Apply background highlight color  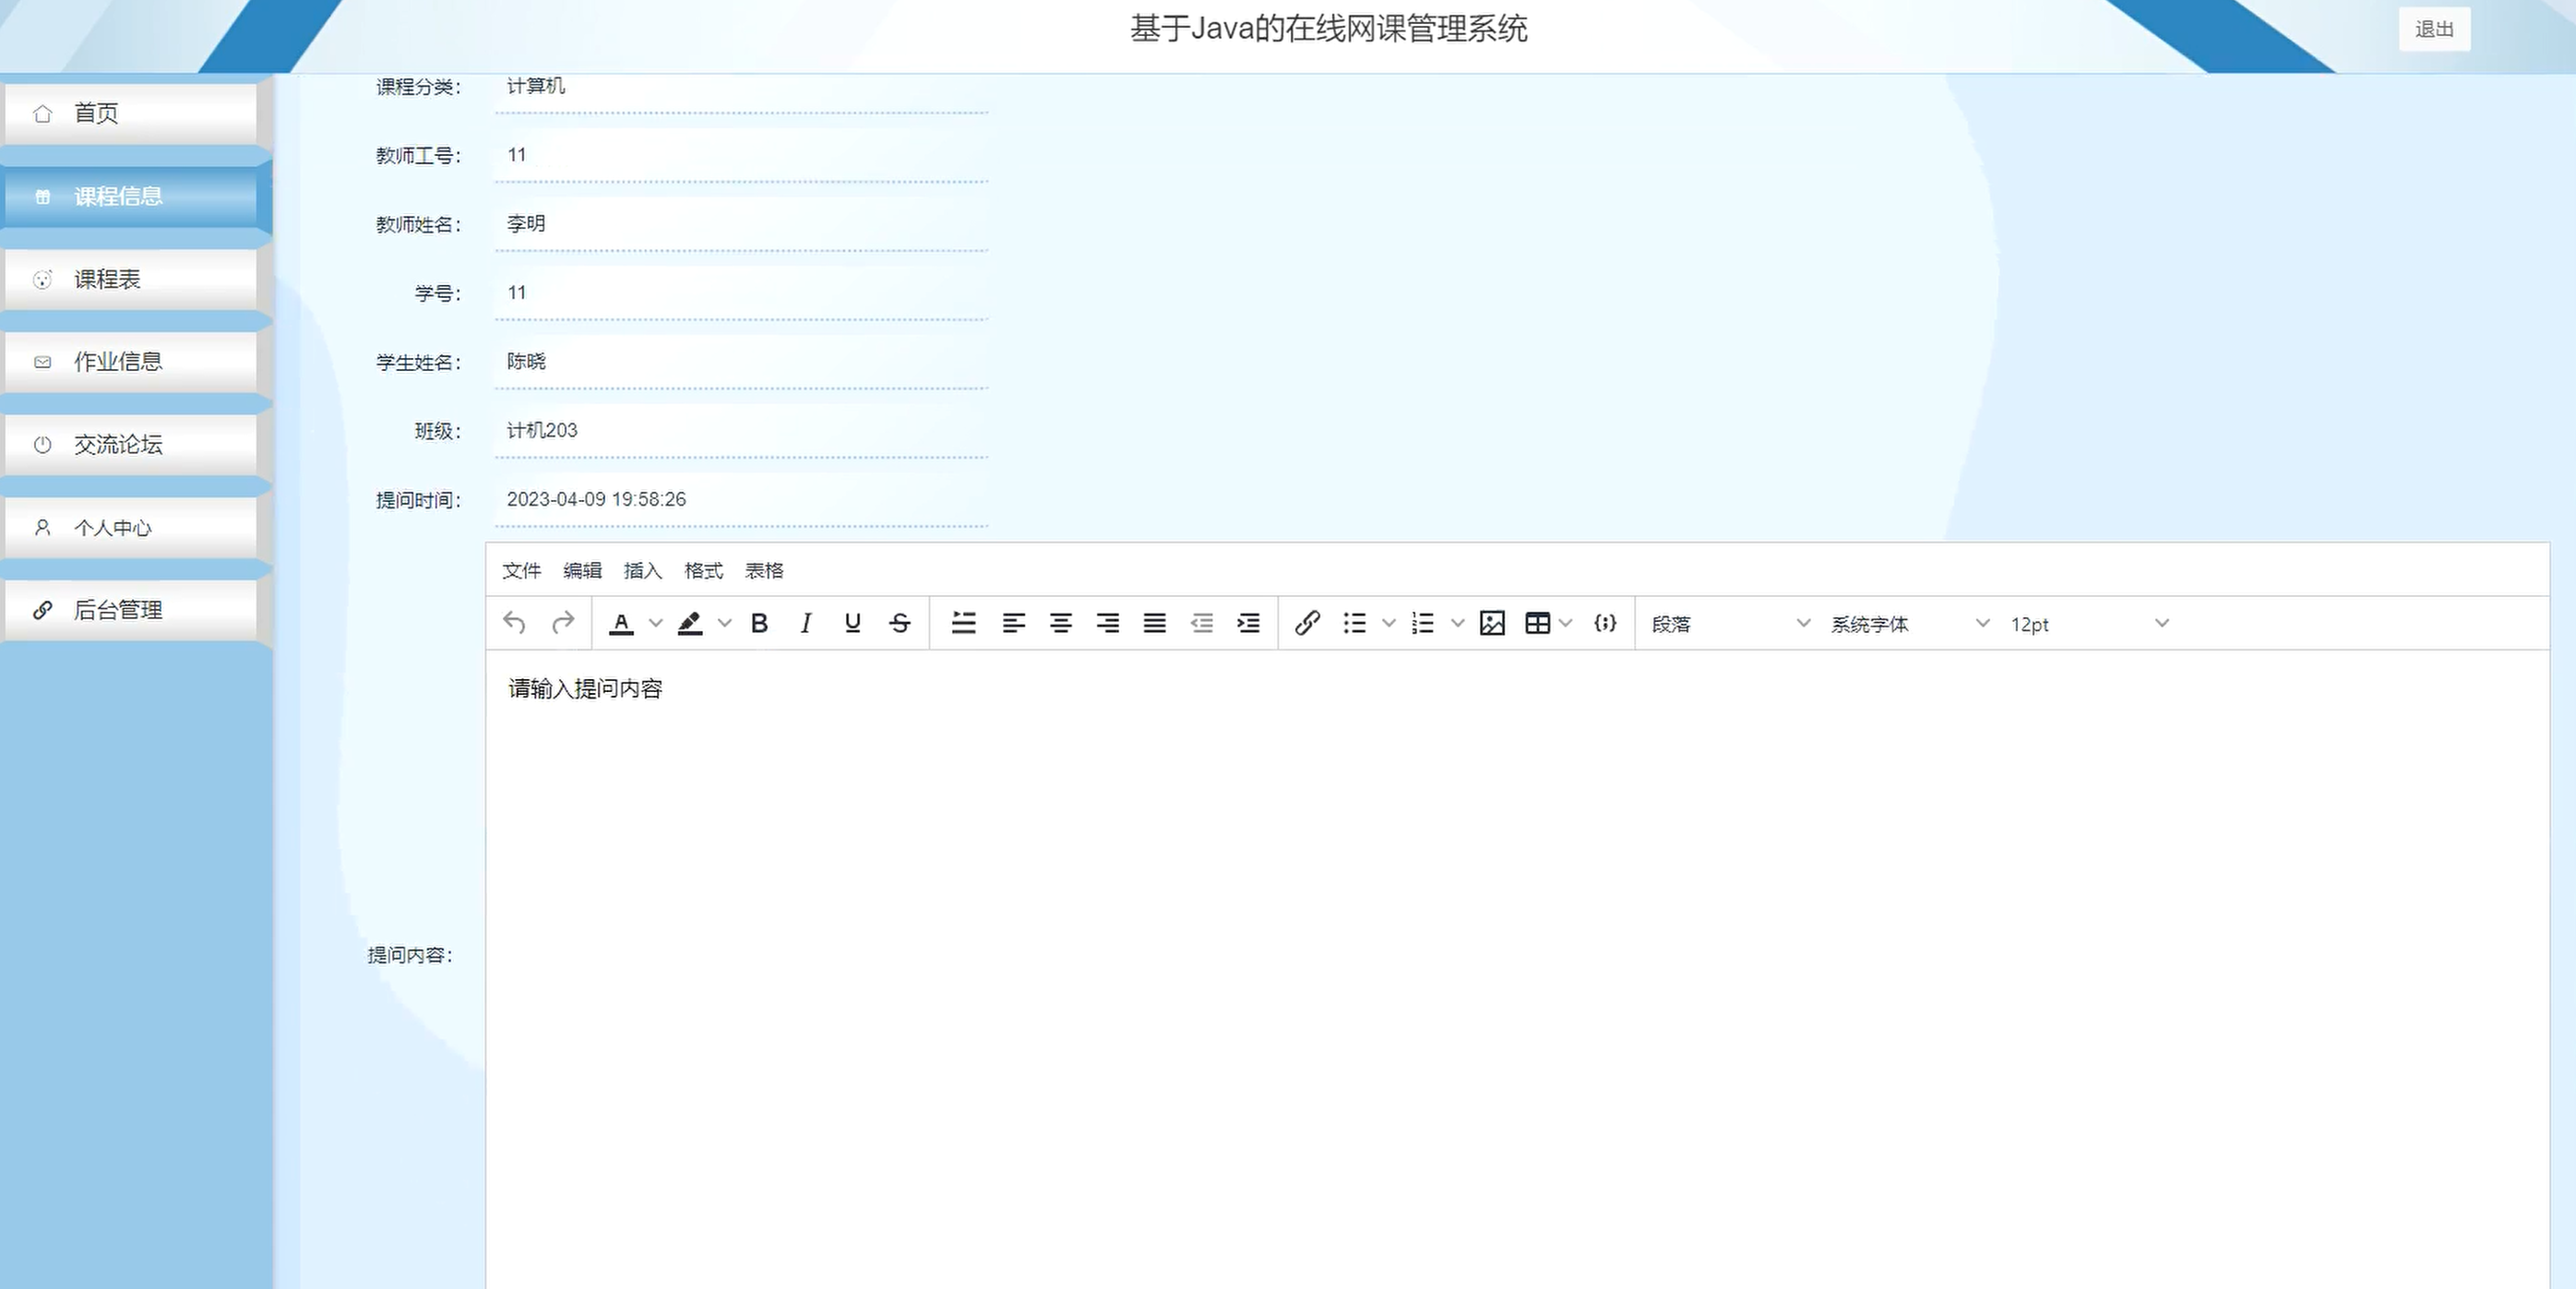tap(690, 623)
